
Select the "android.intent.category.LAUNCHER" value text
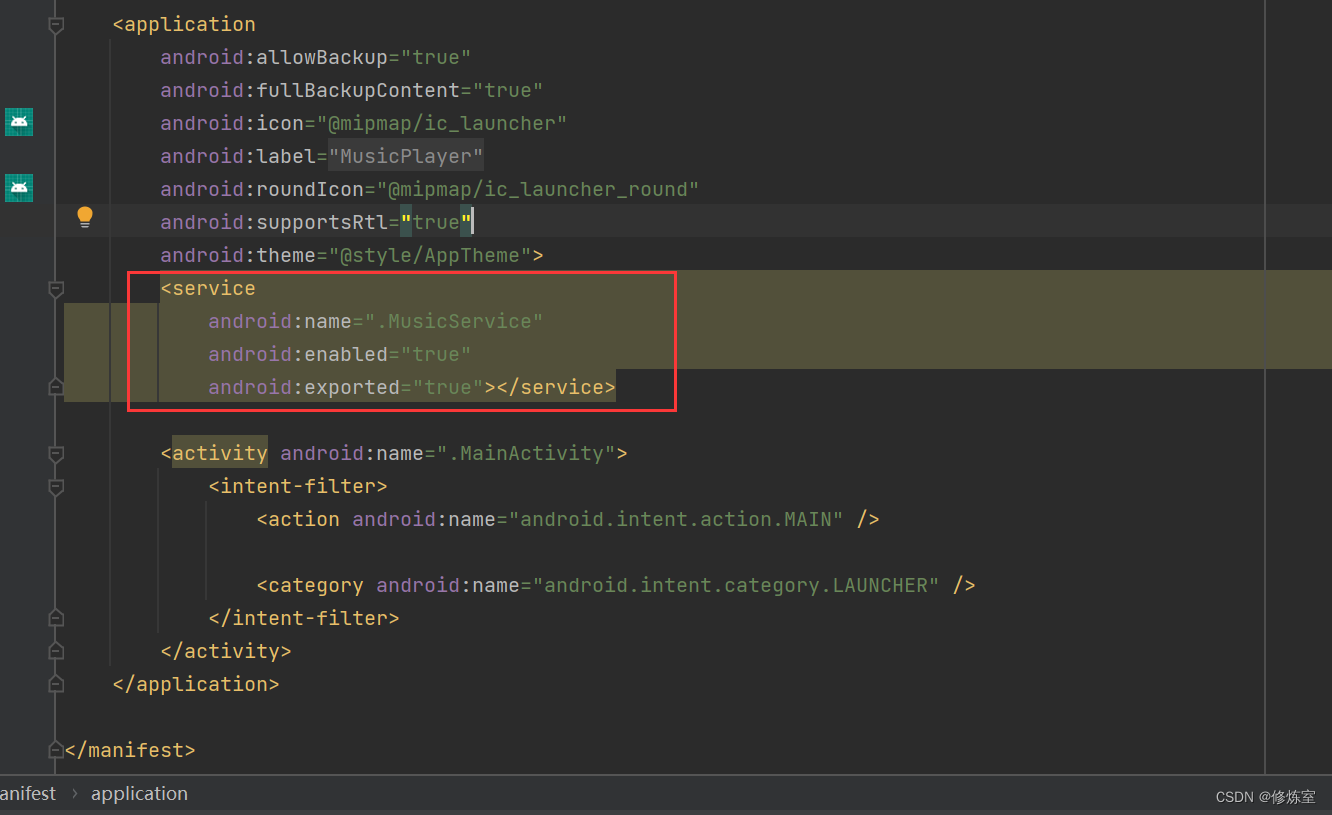[x=737, y=585]
